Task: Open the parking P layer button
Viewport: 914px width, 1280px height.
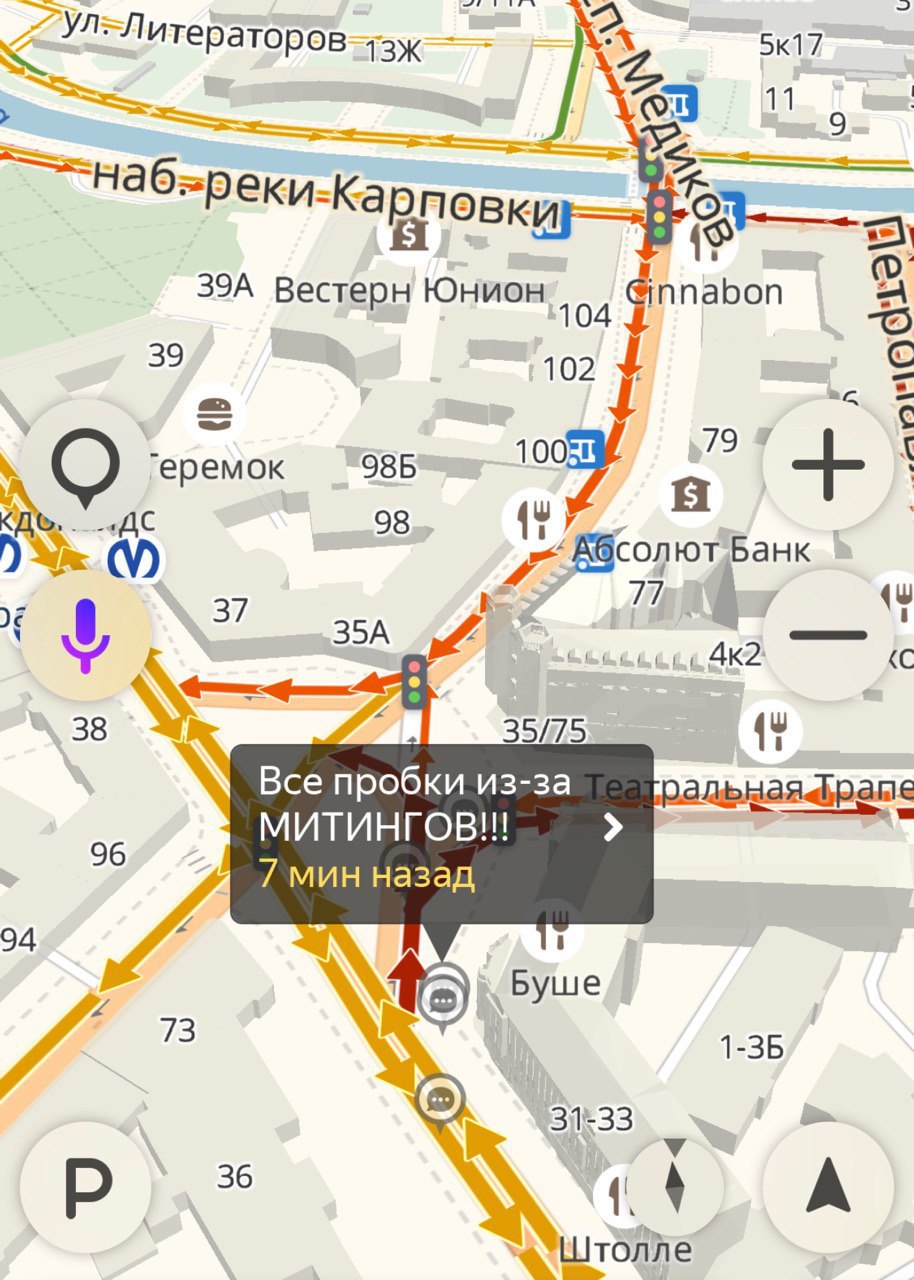Action: click(85, 1187)
